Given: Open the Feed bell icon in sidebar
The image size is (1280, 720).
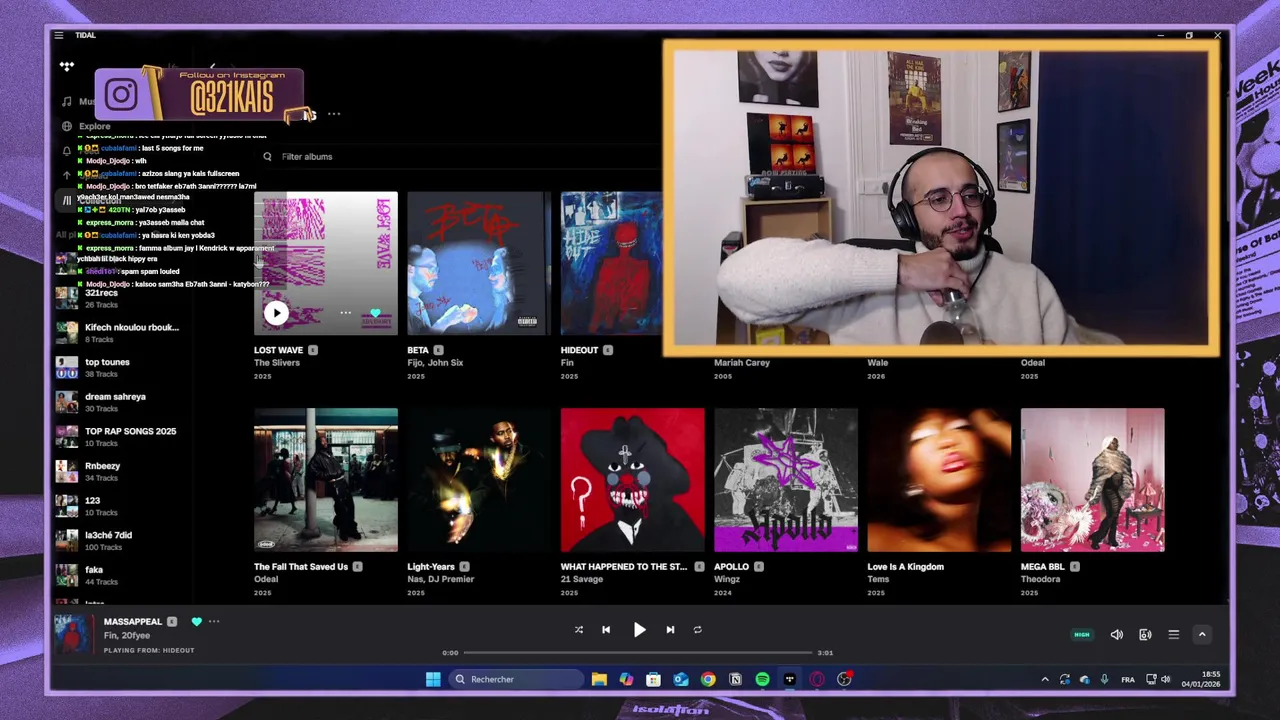Looking at the screenshot, I should point(67,151).
